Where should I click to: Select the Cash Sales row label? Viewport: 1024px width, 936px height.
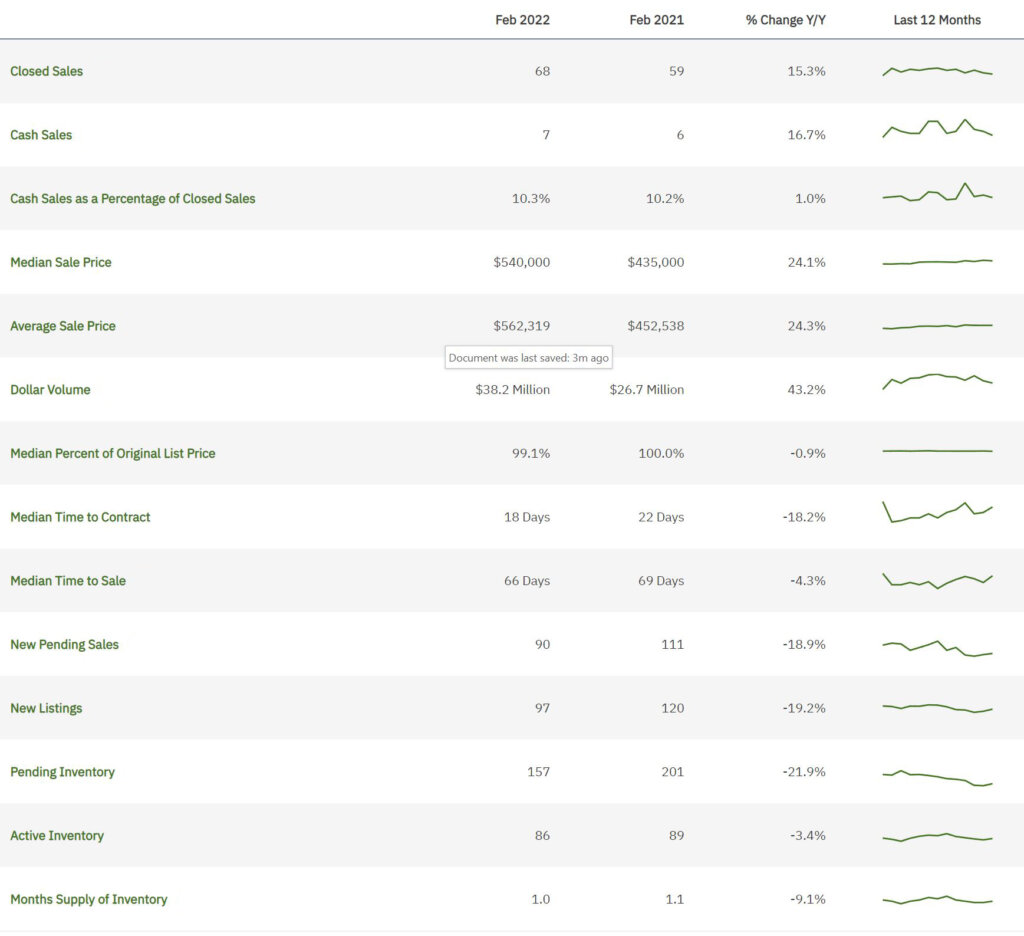41,135
